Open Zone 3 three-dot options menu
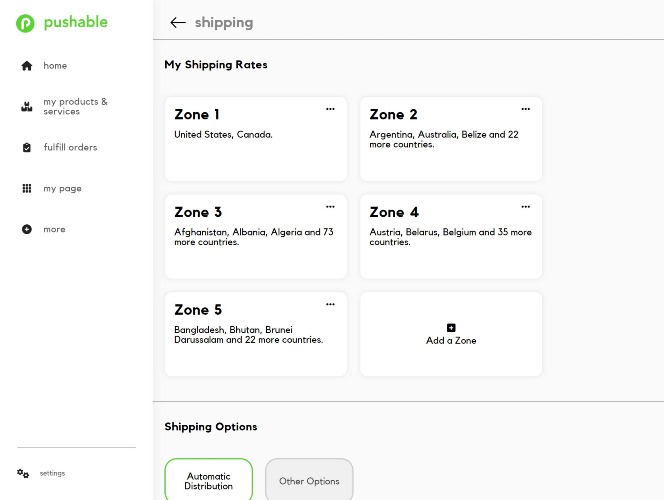 [330, 207]
